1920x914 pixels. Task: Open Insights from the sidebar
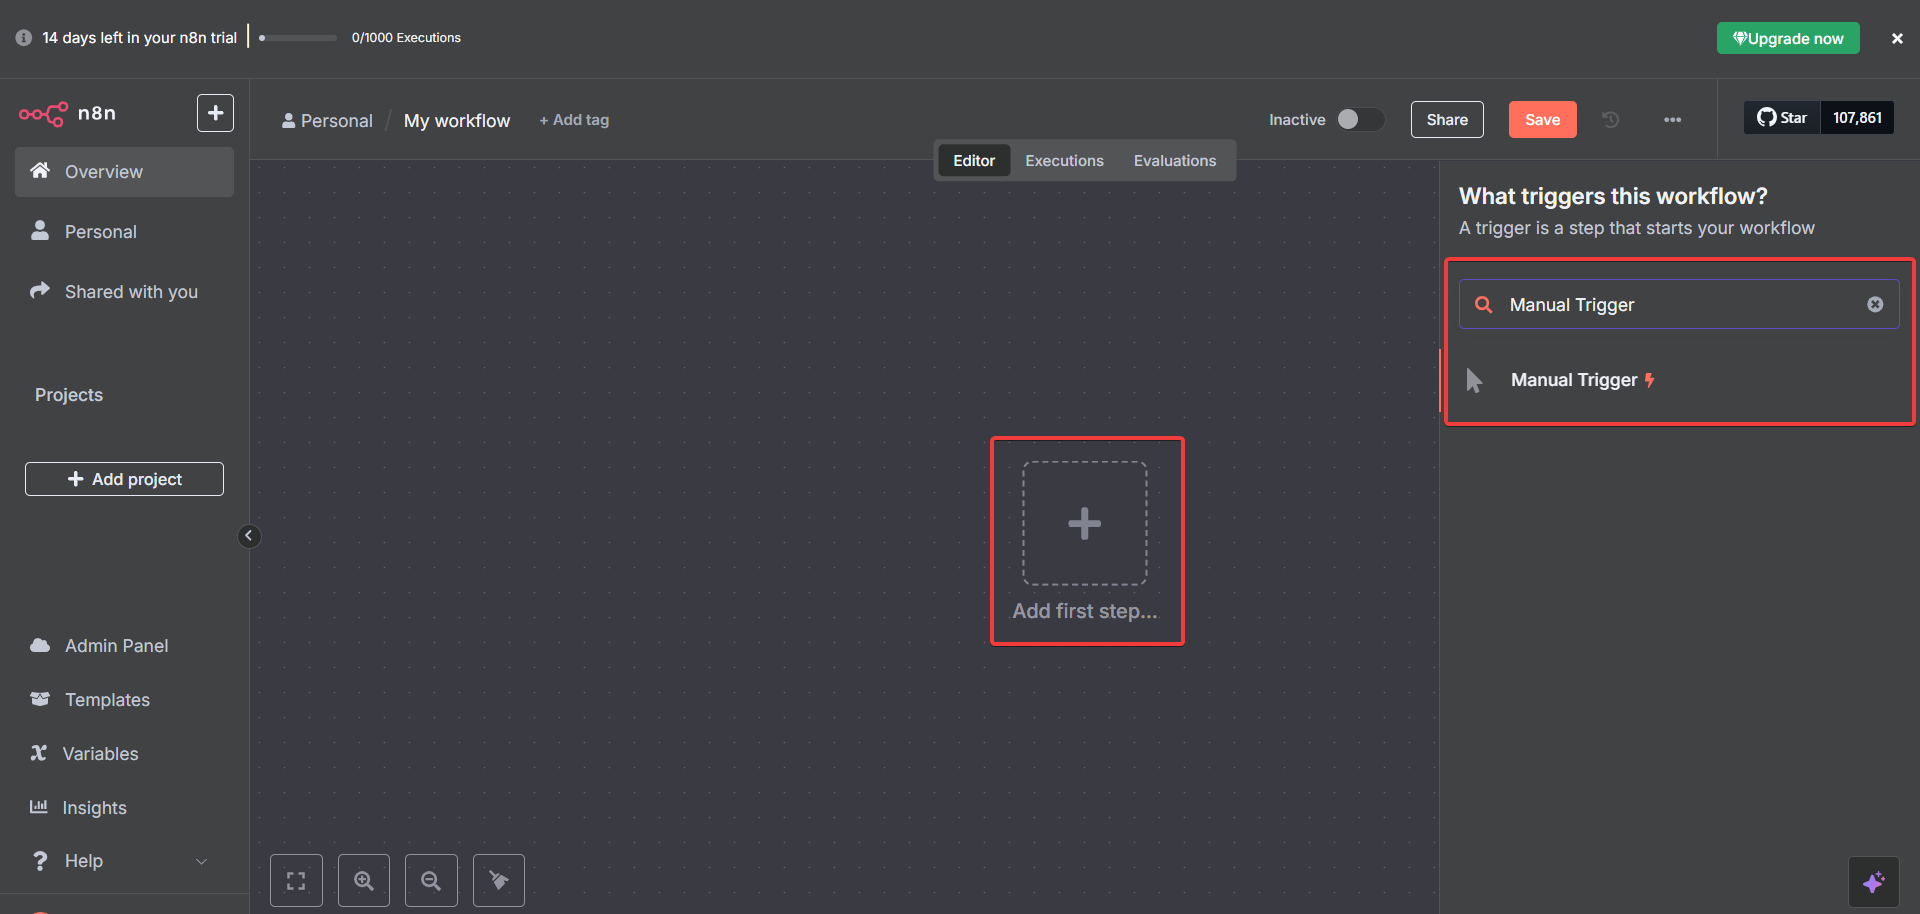click(x=95, y=807)
